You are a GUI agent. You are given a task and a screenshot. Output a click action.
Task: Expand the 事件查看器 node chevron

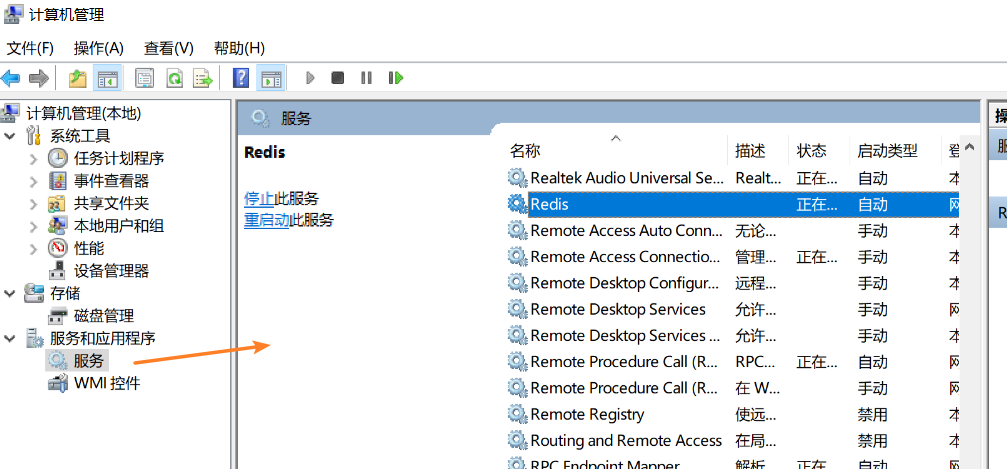pos(34,181)
